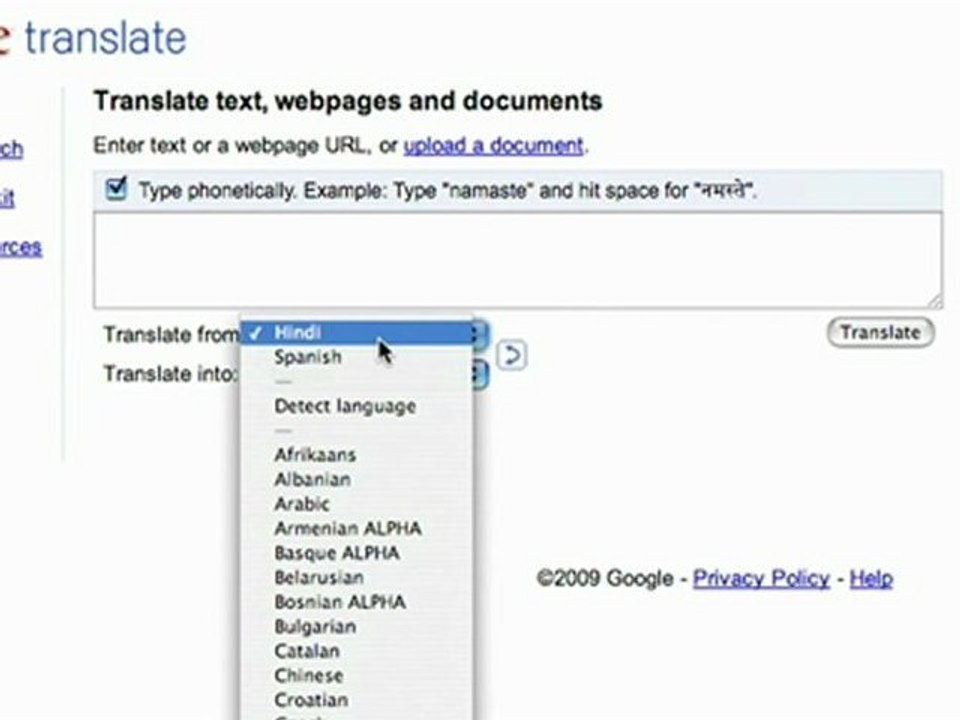Choose Albanian from the dropdown list
This screenshot has height=720, width=960.
(357, 479)
